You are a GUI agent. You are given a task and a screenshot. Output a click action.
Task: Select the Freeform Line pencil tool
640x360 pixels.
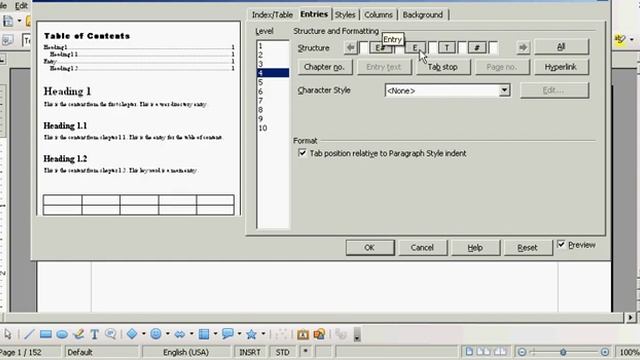(79, 334)
